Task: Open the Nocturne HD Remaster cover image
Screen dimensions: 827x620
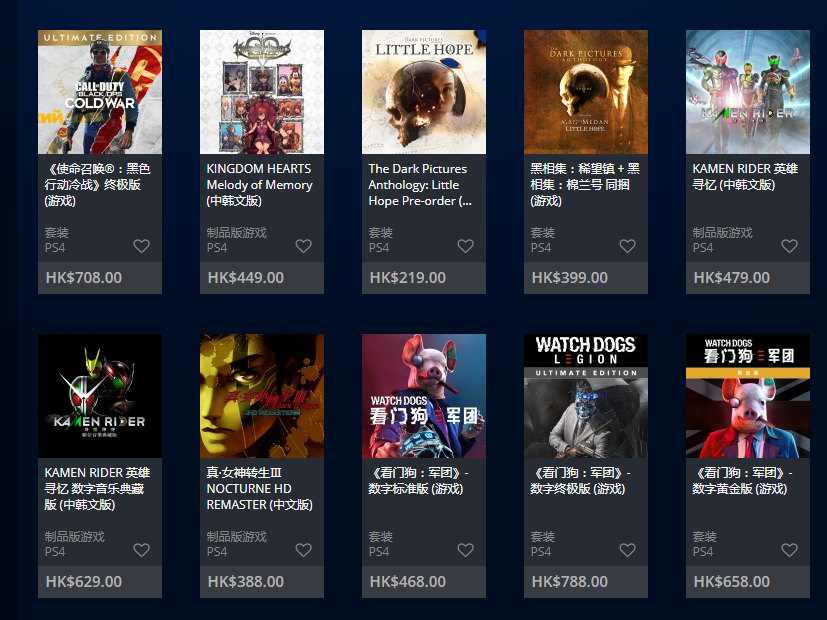Action: point(262,396)
